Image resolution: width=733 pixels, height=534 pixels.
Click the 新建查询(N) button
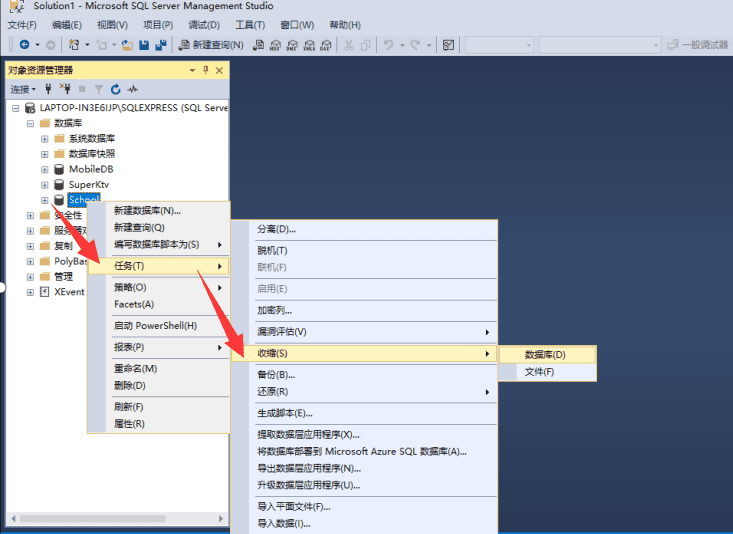211,45
